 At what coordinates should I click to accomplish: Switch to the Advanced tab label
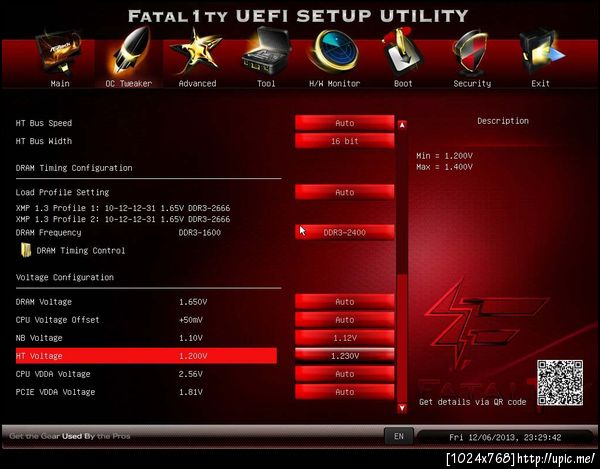click(197, 83)
